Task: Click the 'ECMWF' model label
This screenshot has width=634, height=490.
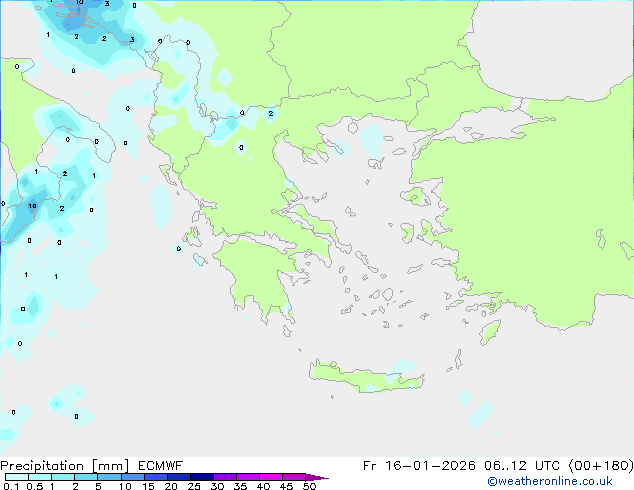Action: pos(161,466)
